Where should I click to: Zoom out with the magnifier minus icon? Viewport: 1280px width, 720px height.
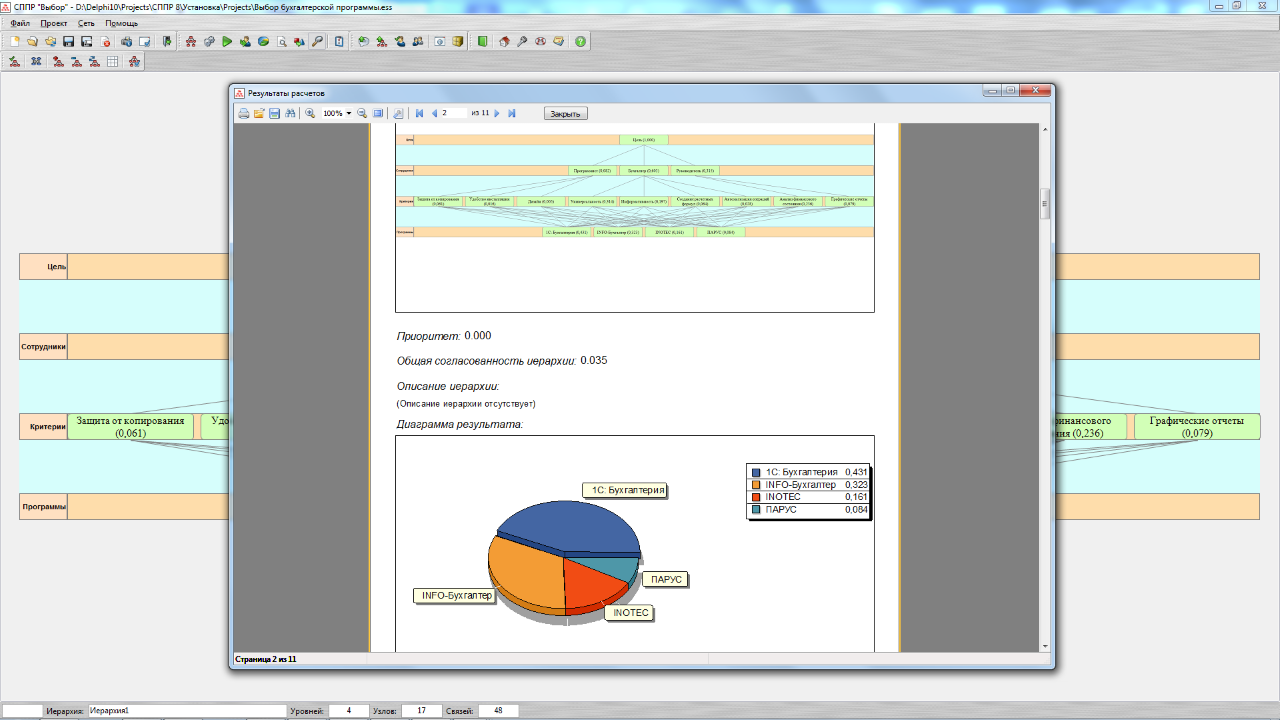[x=362, y=114]
